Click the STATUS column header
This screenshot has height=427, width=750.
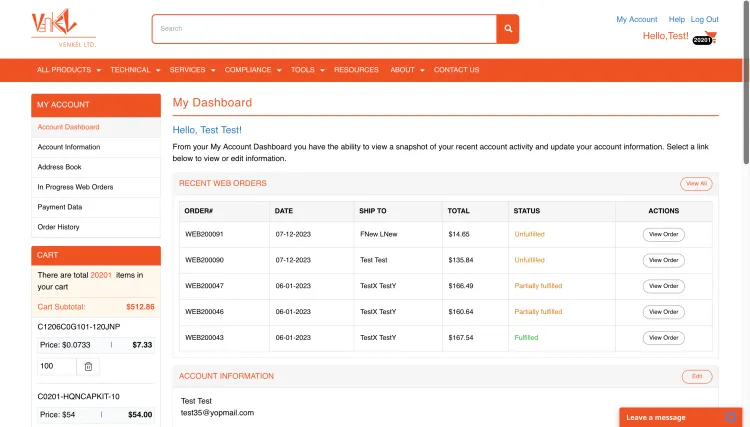coord(527,211)
